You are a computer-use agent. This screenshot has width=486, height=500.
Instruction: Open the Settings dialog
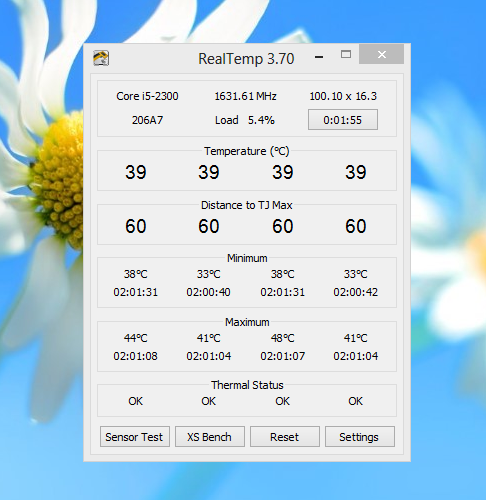pos(360,437)
